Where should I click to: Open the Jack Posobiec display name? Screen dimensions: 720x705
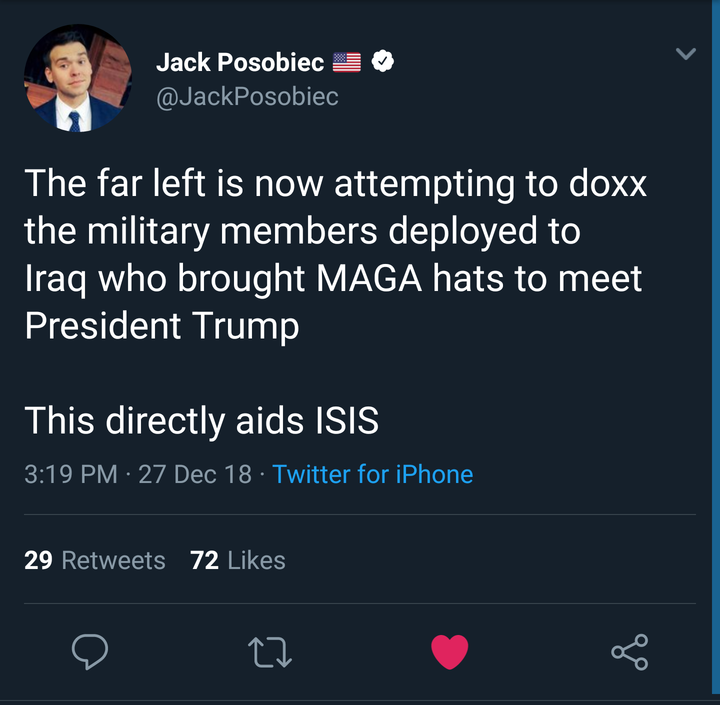point(240,62)
